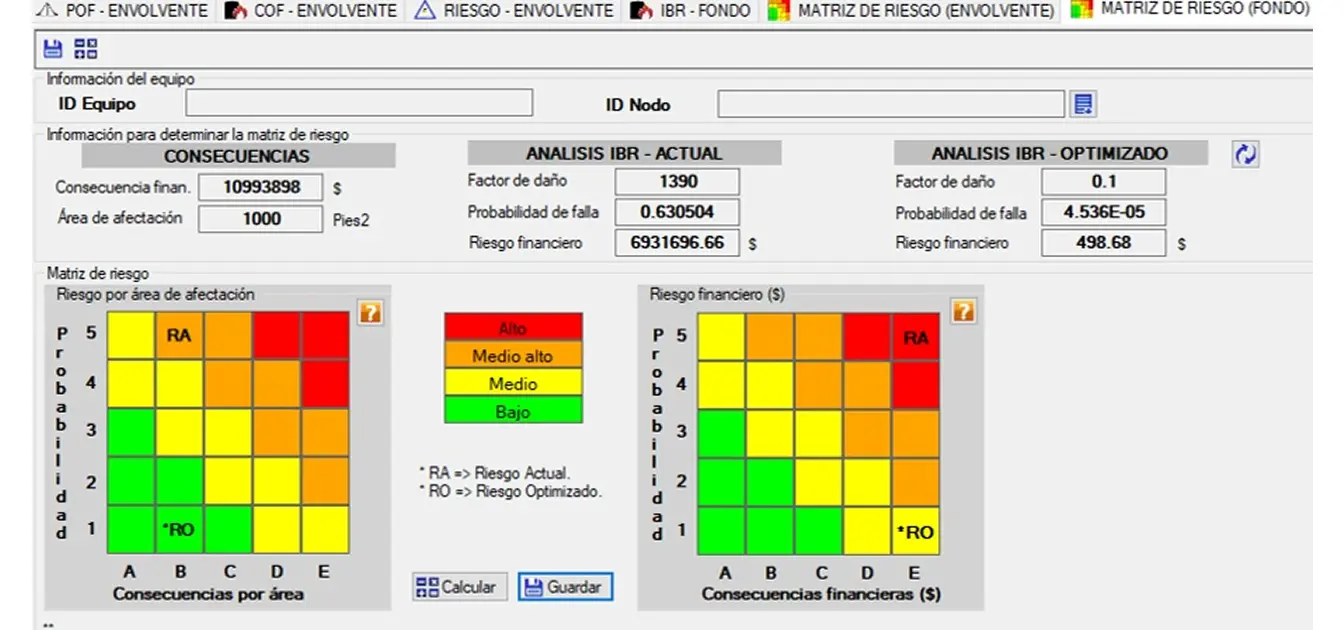Click the green Bajo legend swatch
The width and height of the screenshot is (1344, 630).
click(x=513, y=411)
